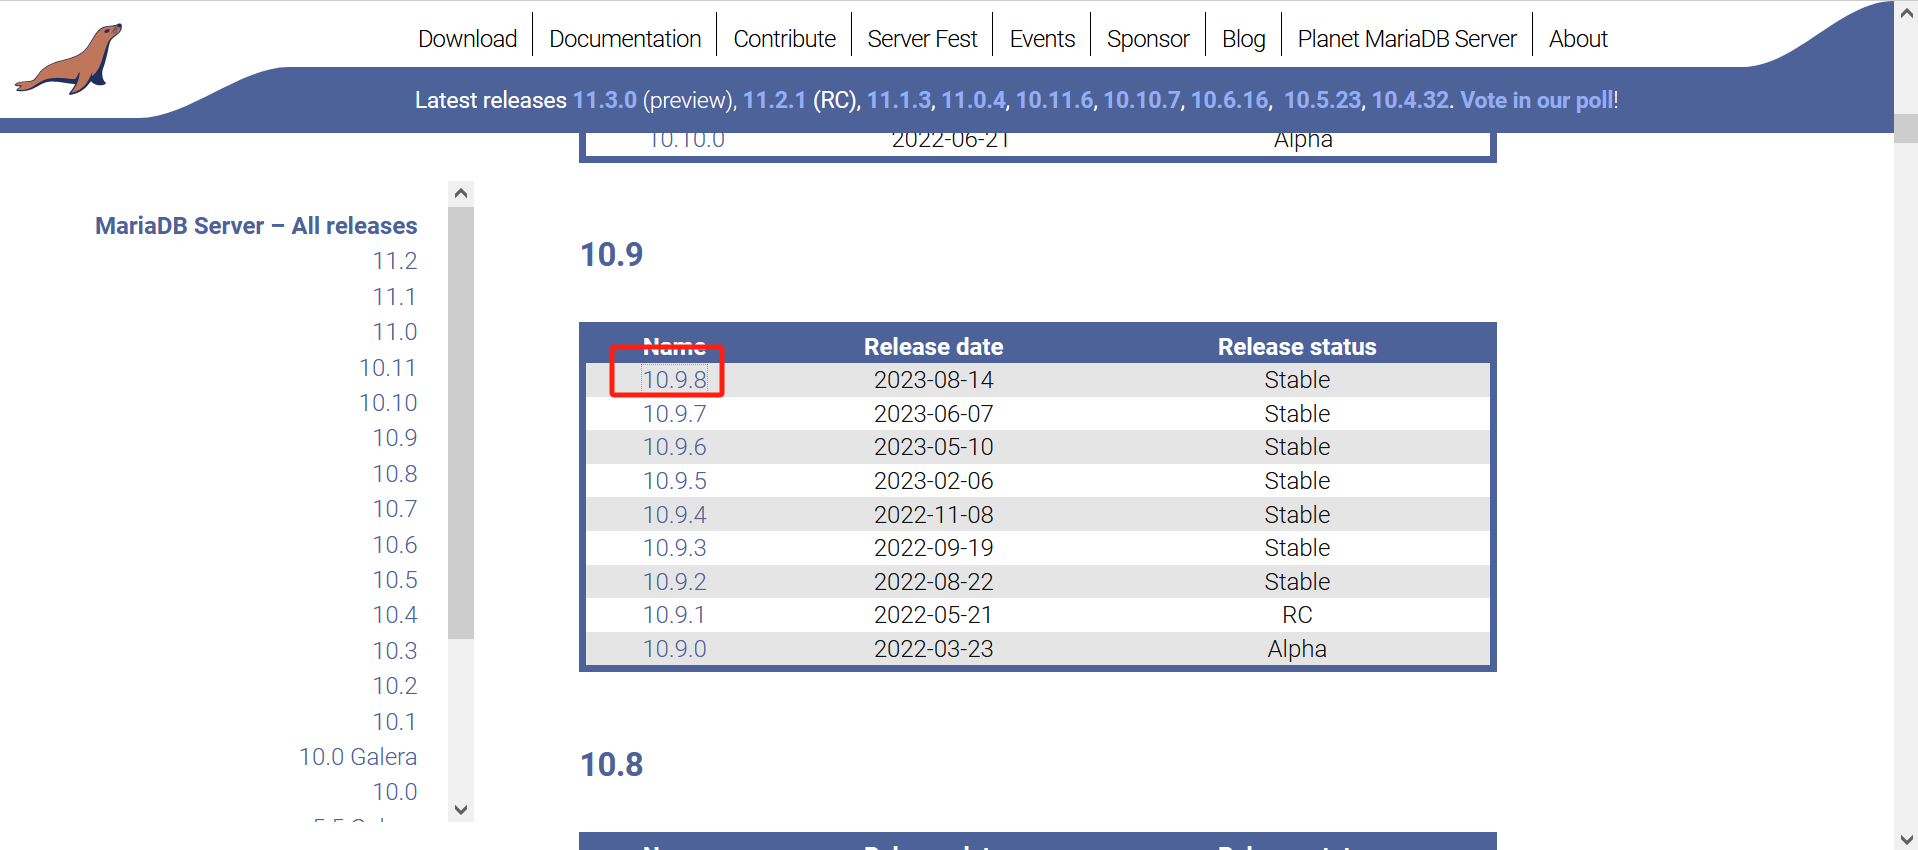Click the 2023-08-14 release date cell

934,380
